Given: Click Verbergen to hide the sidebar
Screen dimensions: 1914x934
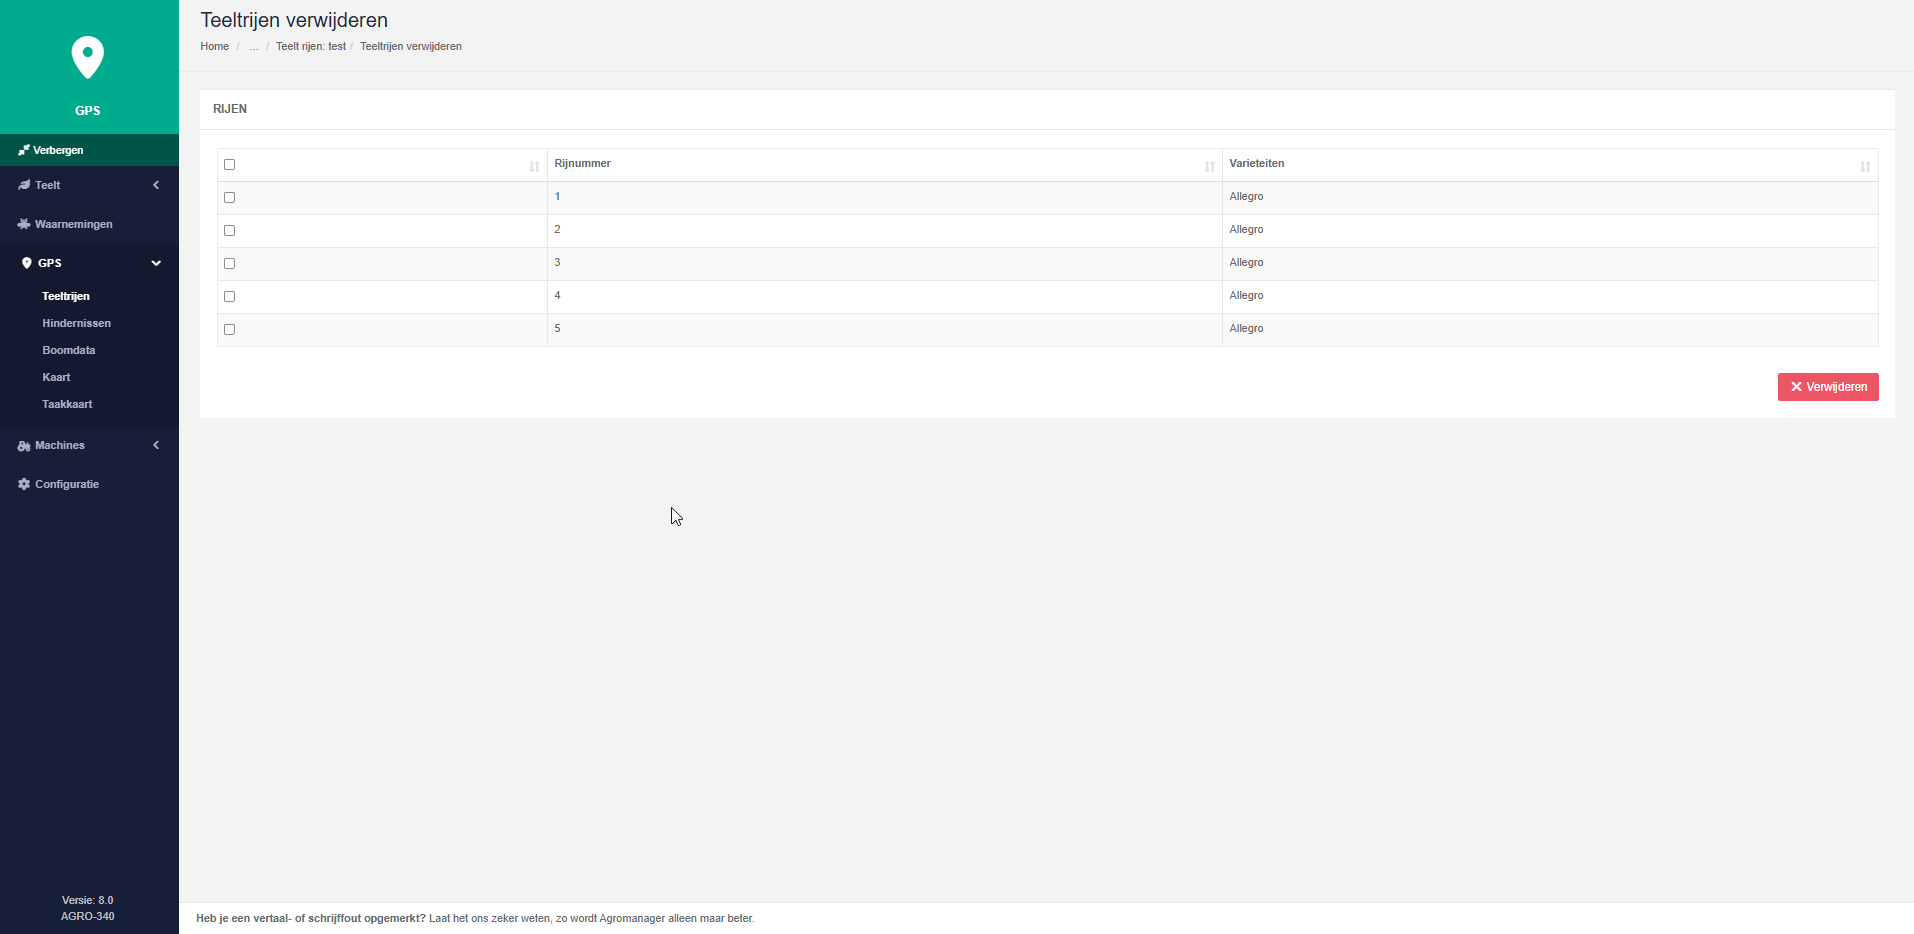Looking at the screenshot, I should pos(89,150).
